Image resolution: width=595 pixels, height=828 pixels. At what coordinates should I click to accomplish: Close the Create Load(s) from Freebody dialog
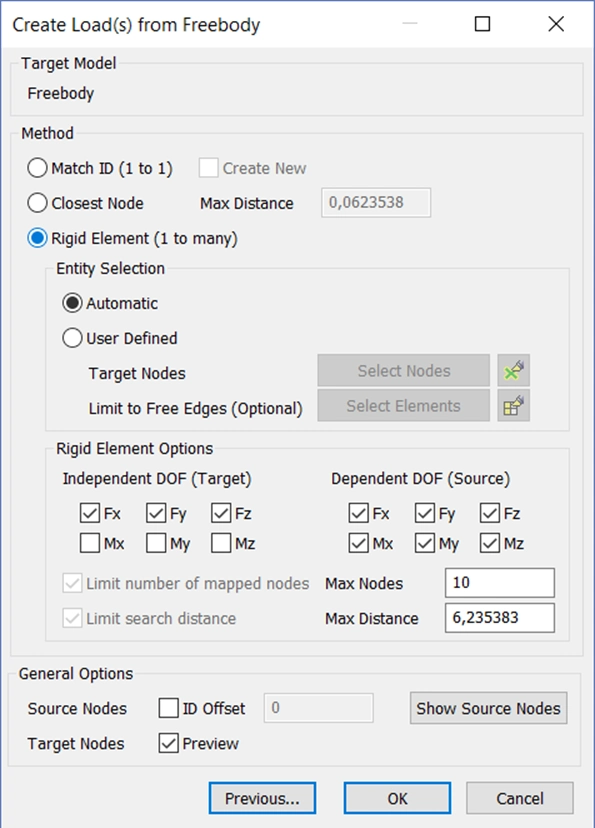tap(556, 24)
